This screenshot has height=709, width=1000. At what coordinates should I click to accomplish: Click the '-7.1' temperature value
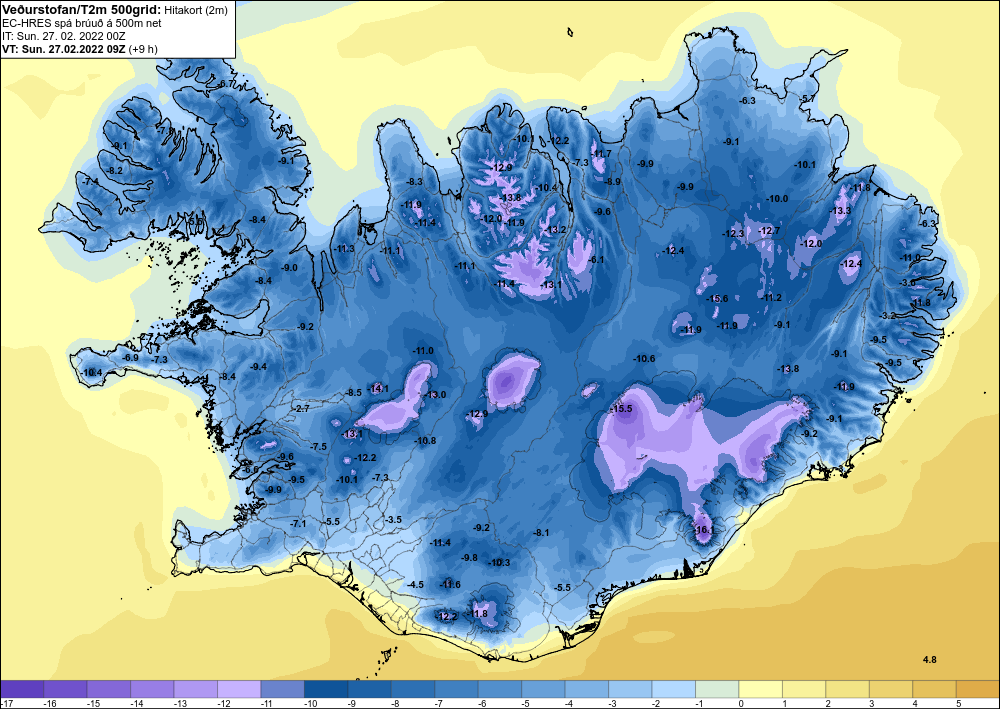click(x=298, y=523)
